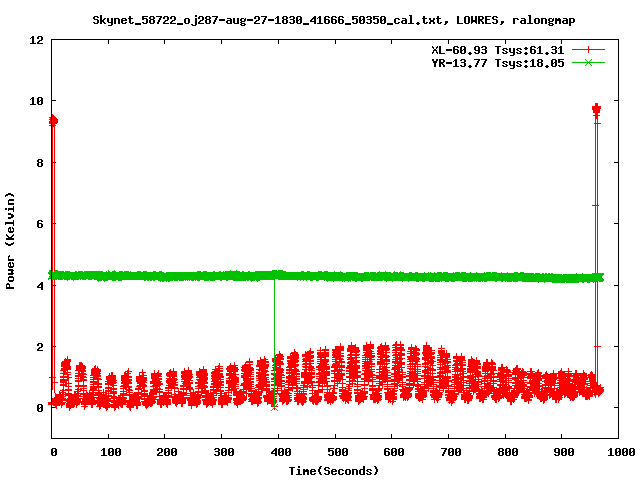Click the x-axis tick label '900'
Viewport: 640px width, 480px height.
tap(564, 452)
